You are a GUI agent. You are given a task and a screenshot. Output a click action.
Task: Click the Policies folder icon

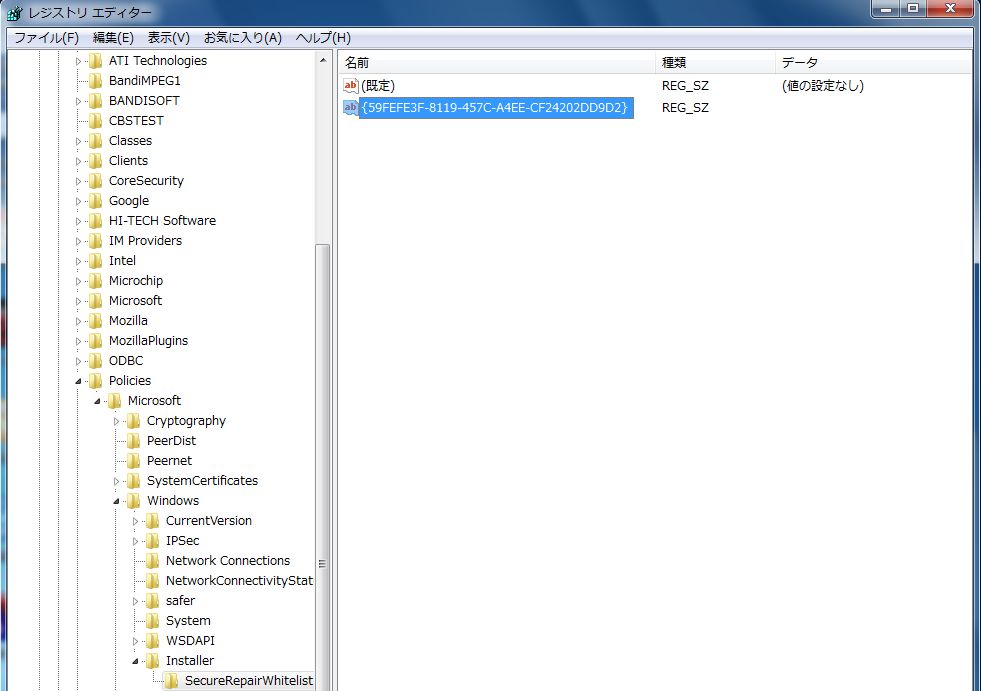[96, 381]
